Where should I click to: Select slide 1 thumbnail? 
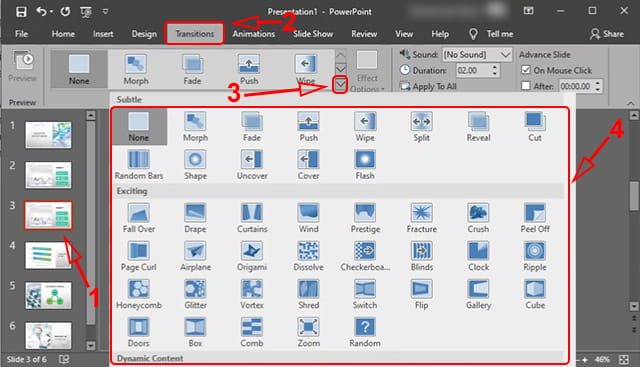pyautogui.click(x=48, y=135)
